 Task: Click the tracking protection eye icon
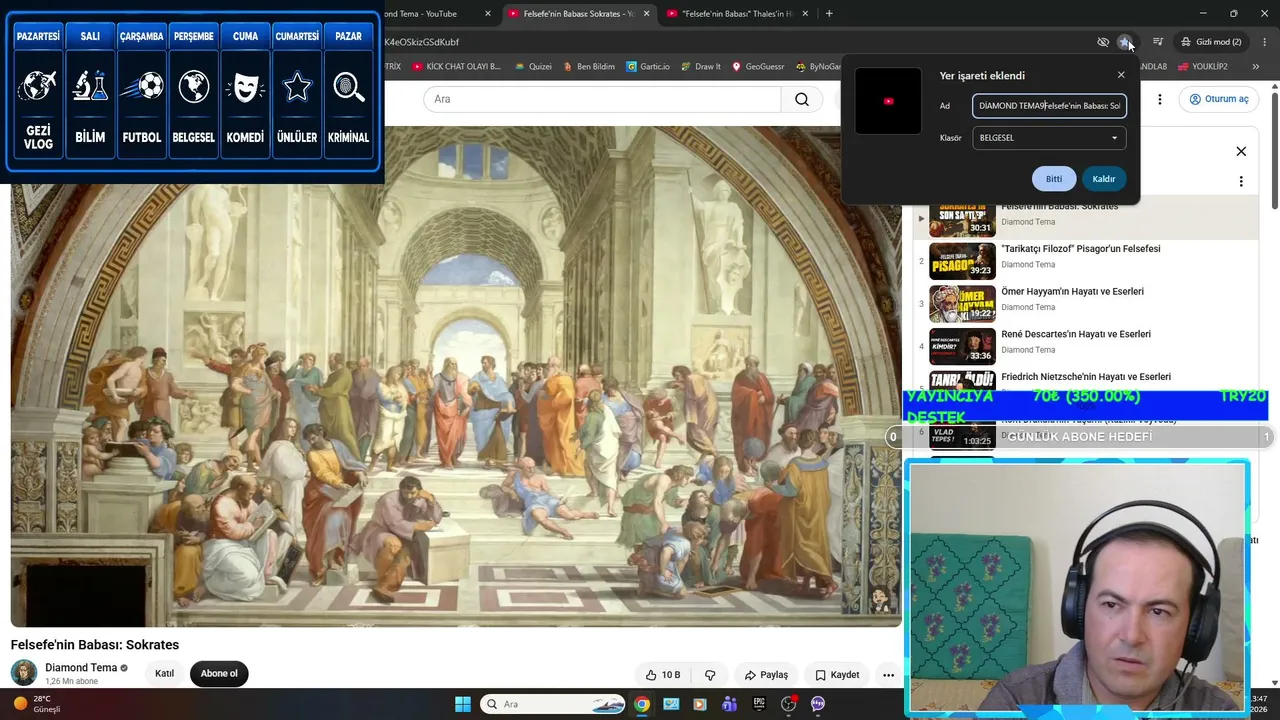[x=1103, y=42]
